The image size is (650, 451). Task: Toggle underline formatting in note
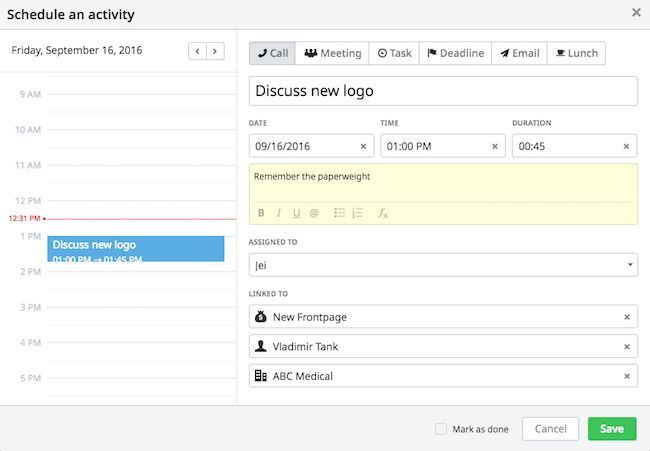[x=296, y=213]
